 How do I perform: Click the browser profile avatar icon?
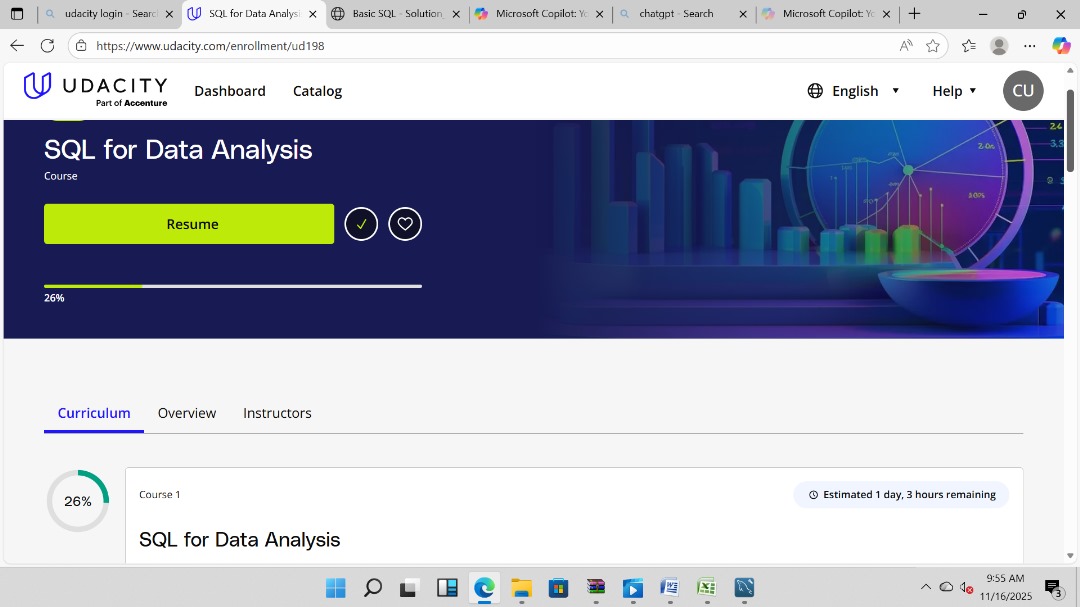point(998,46)
